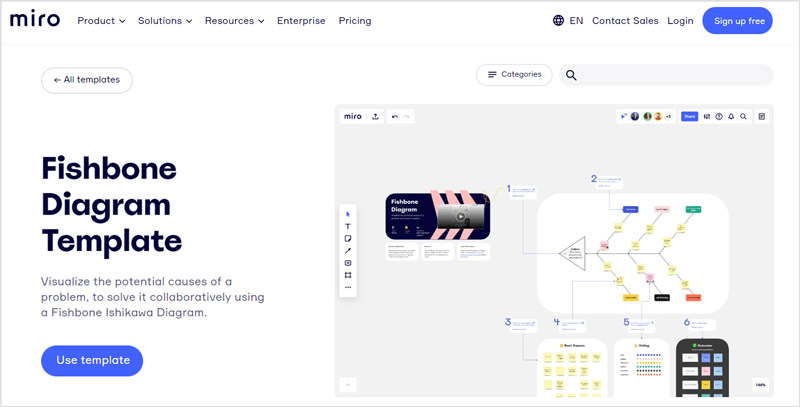Click step number 5 label on board

pos(627,322)
